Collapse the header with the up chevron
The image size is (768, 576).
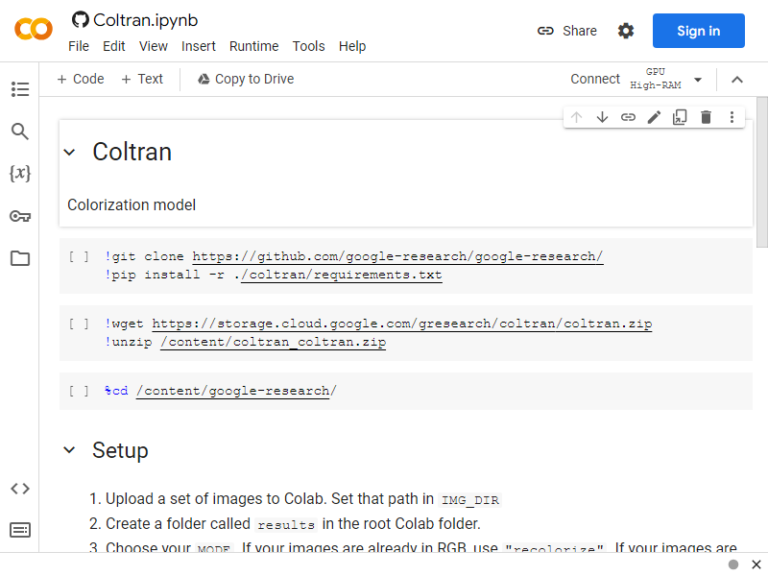point(737,79)
